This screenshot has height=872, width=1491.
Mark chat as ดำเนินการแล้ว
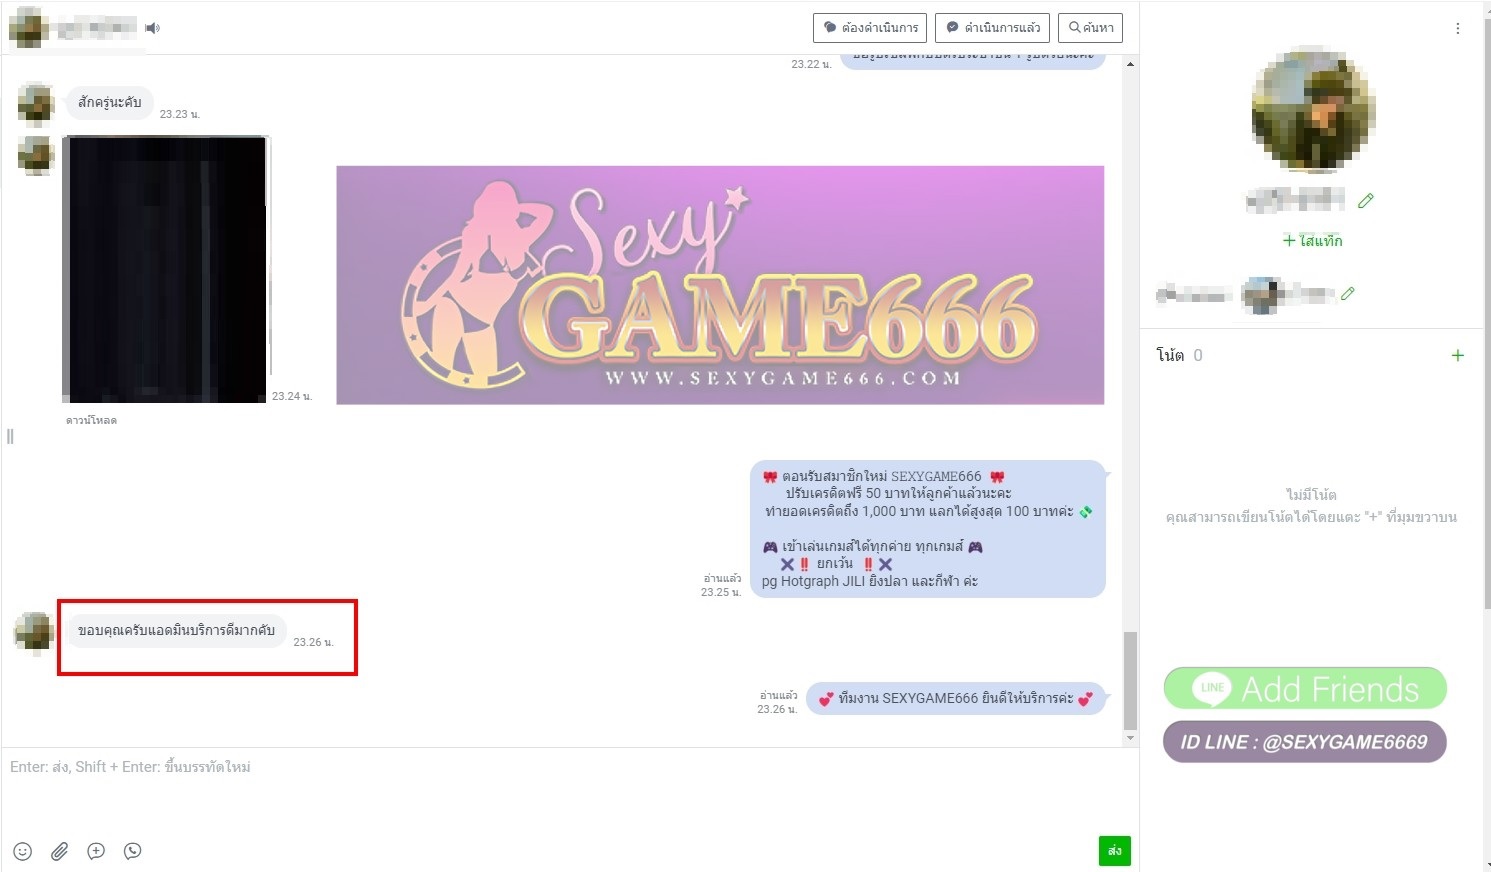pyautogui.click(x=992, y=28)
